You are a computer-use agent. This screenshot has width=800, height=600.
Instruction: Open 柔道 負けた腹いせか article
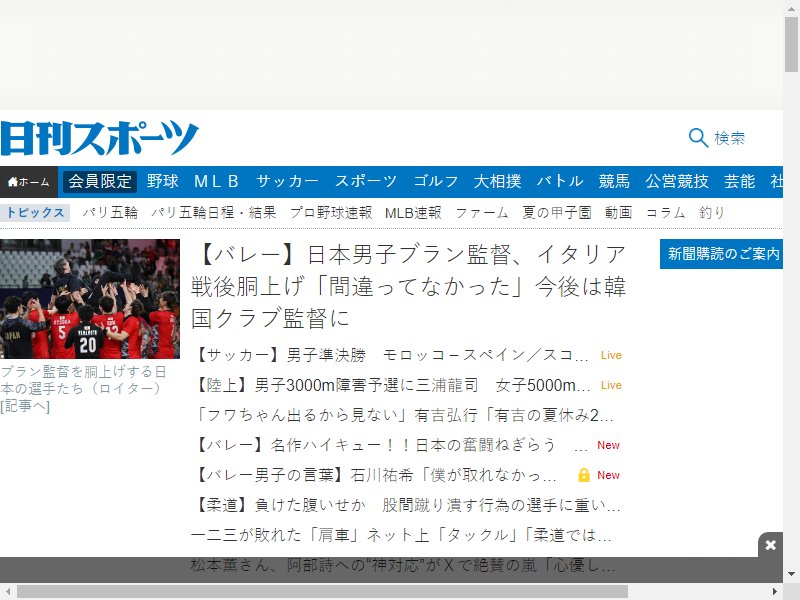coord(408,505)
